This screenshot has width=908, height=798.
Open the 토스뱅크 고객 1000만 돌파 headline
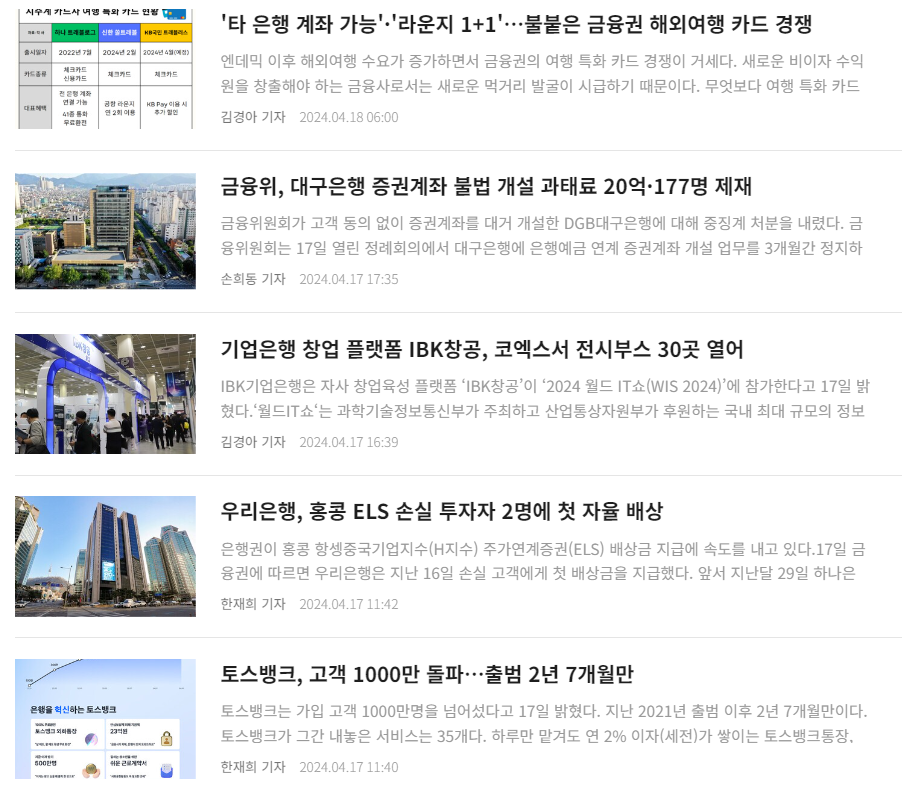click(x=427, y=674)
